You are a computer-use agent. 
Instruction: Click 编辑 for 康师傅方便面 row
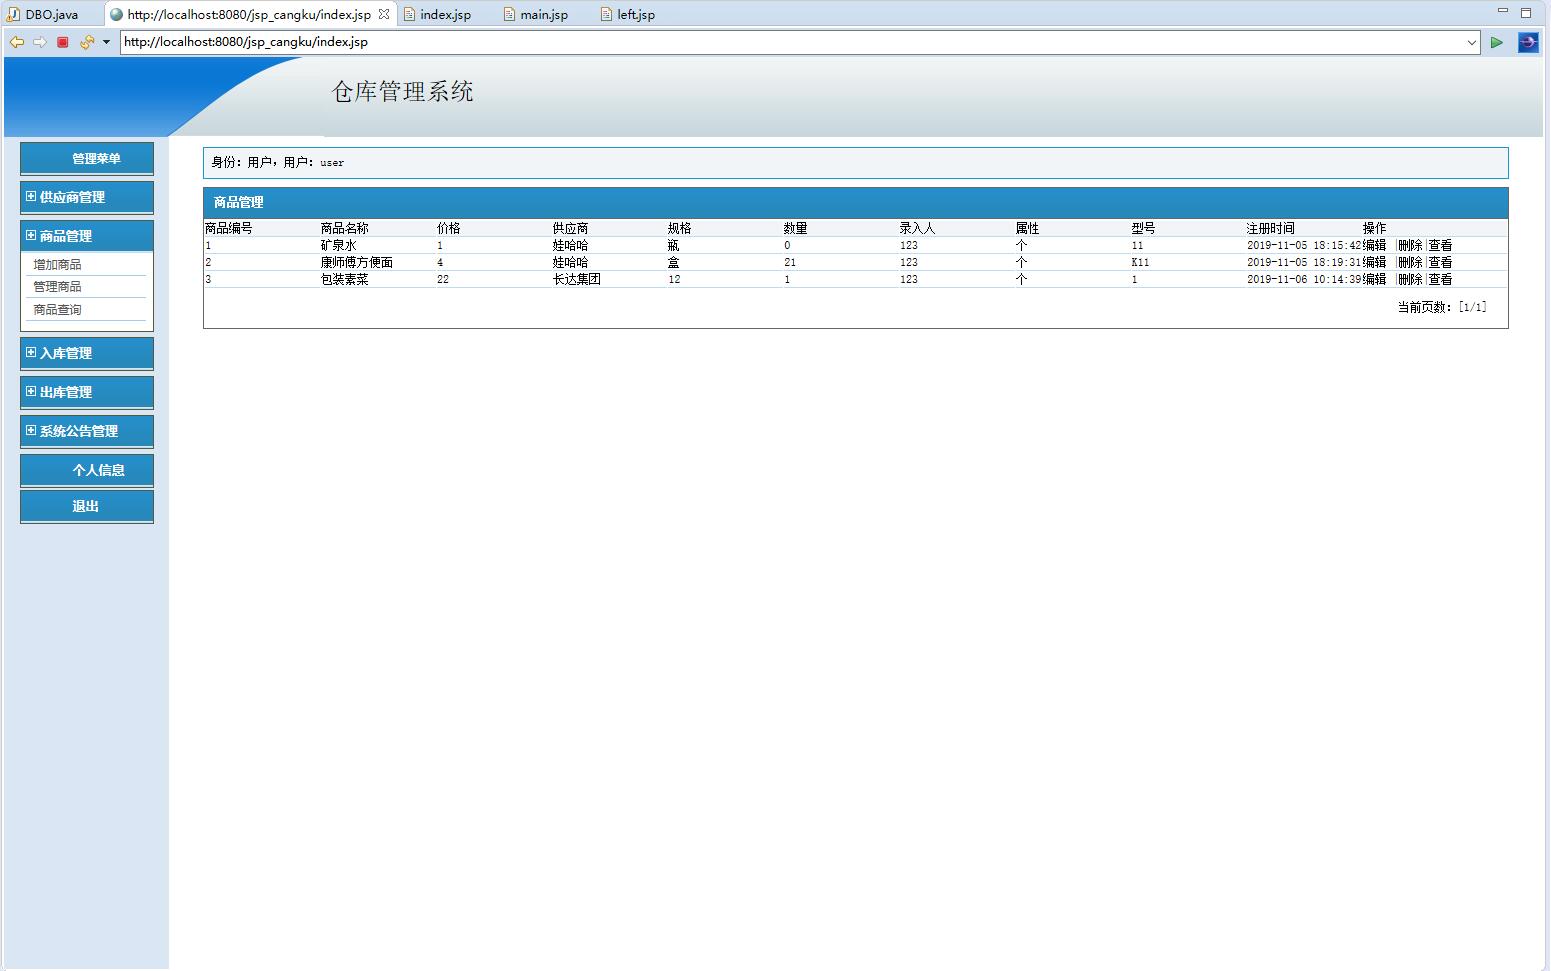1375,262
